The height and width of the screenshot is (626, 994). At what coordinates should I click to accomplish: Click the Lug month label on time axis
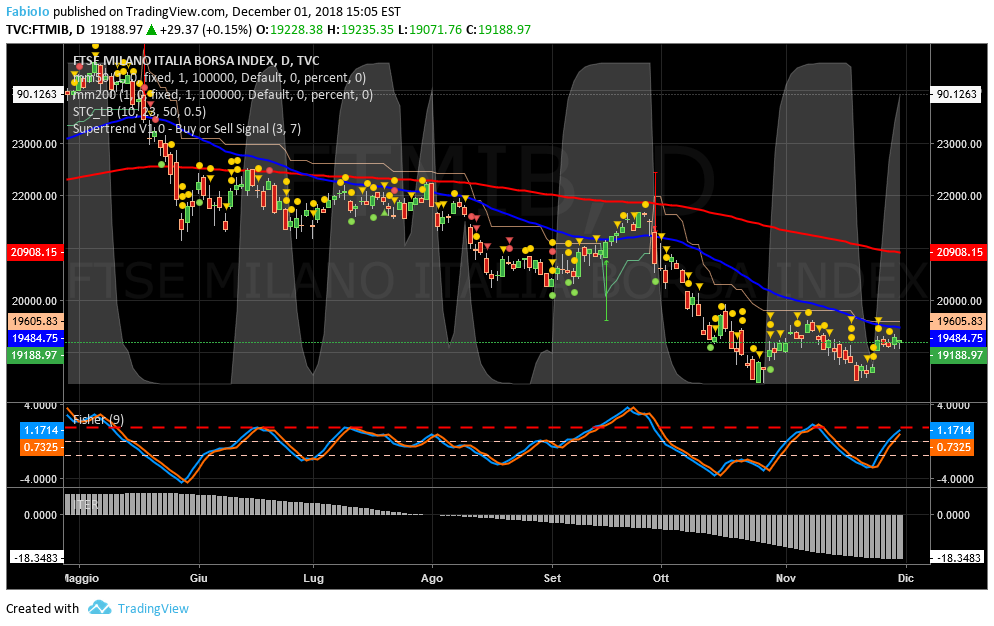click(313, 578)
